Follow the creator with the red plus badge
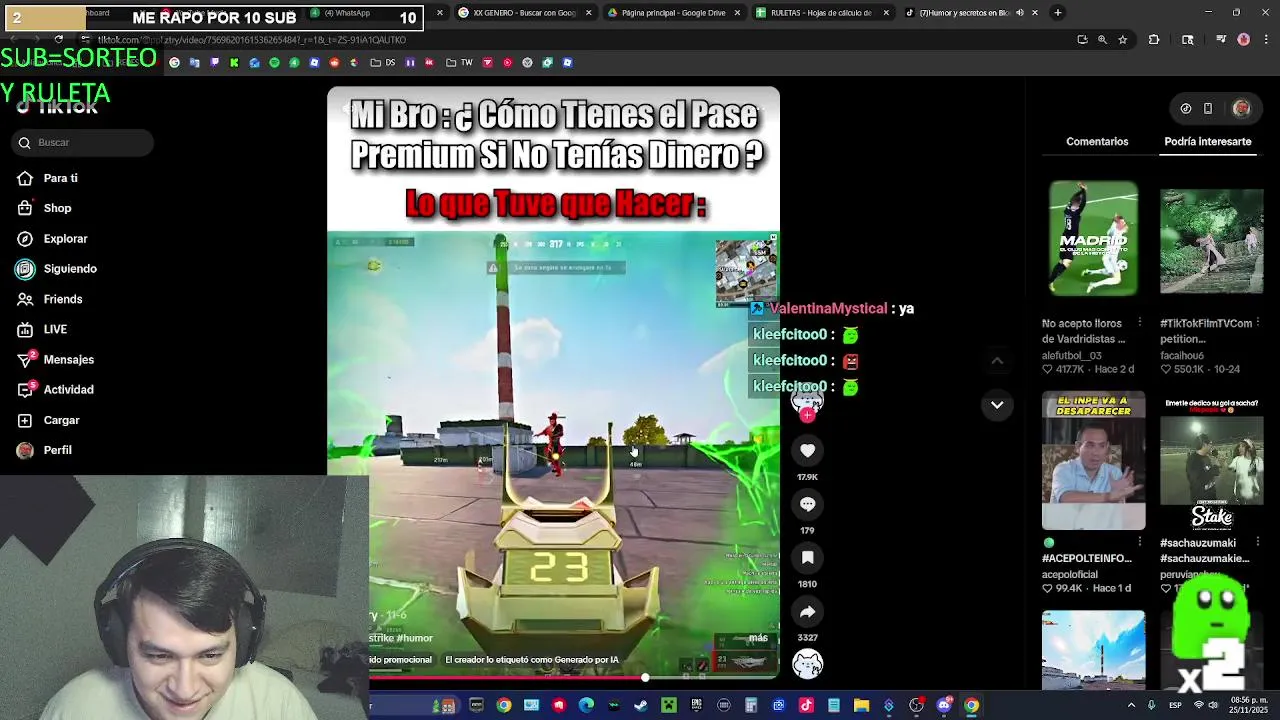Screen dimensions: 1280x720 tap(808, 415)
